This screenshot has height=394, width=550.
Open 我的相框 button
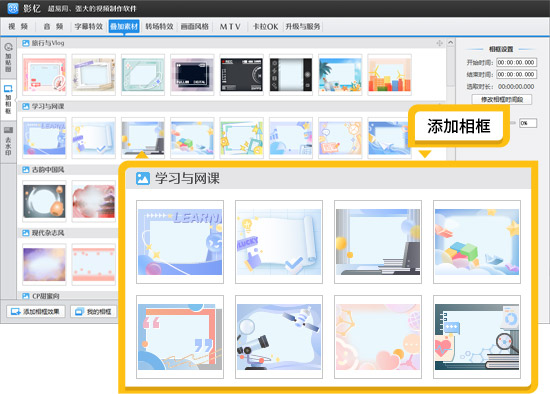[x=93, y=312]
